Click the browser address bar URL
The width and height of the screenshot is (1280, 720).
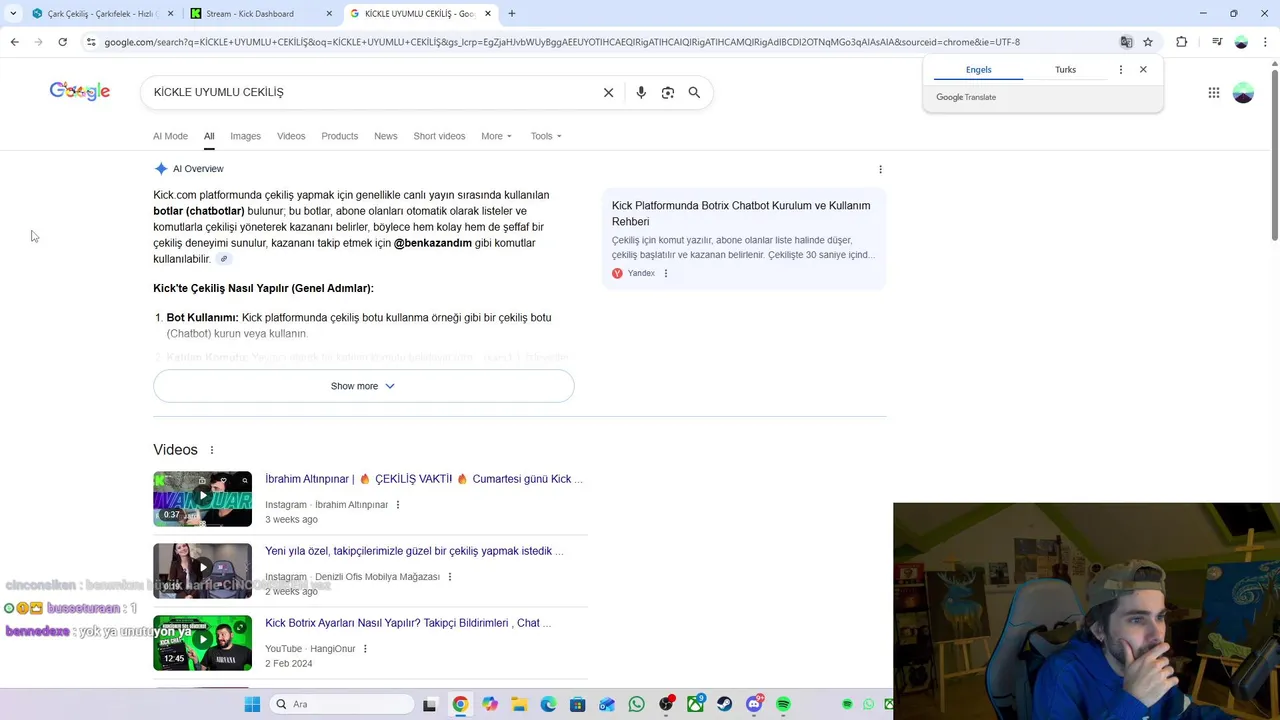[x=560, y=42]
